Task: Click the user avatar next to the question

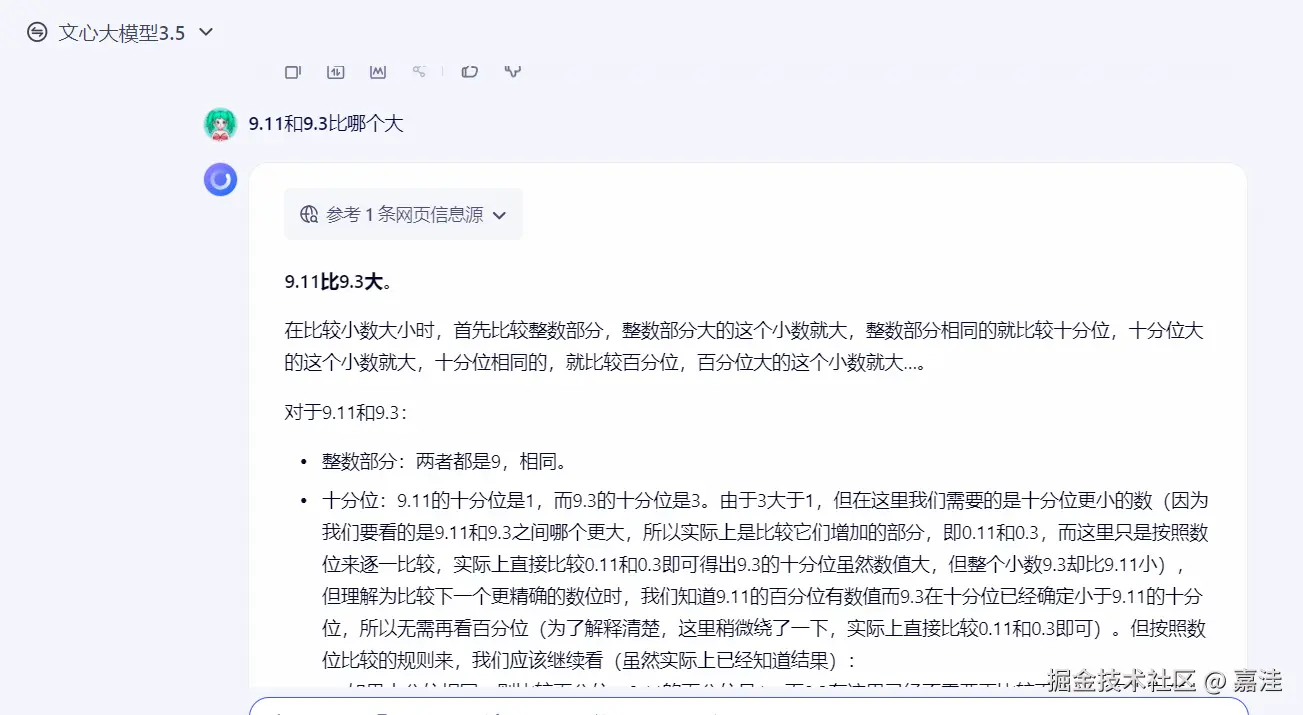Action: [x=220, y=125]
